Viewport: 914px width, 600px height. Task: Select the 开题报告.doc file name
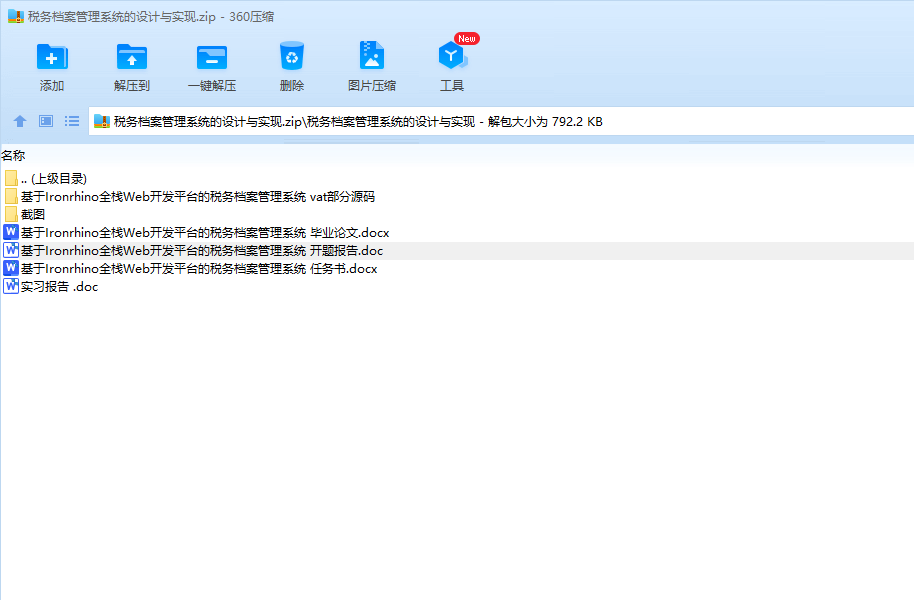click(202, 251)
